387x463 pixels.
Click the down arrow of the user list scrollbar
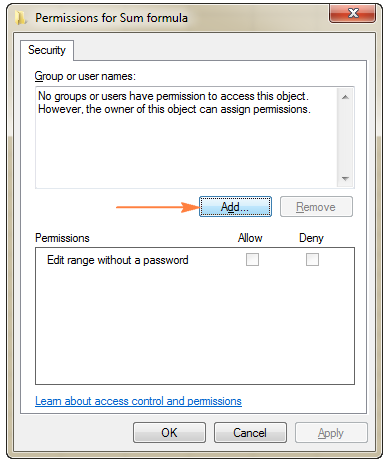point(345,179)
